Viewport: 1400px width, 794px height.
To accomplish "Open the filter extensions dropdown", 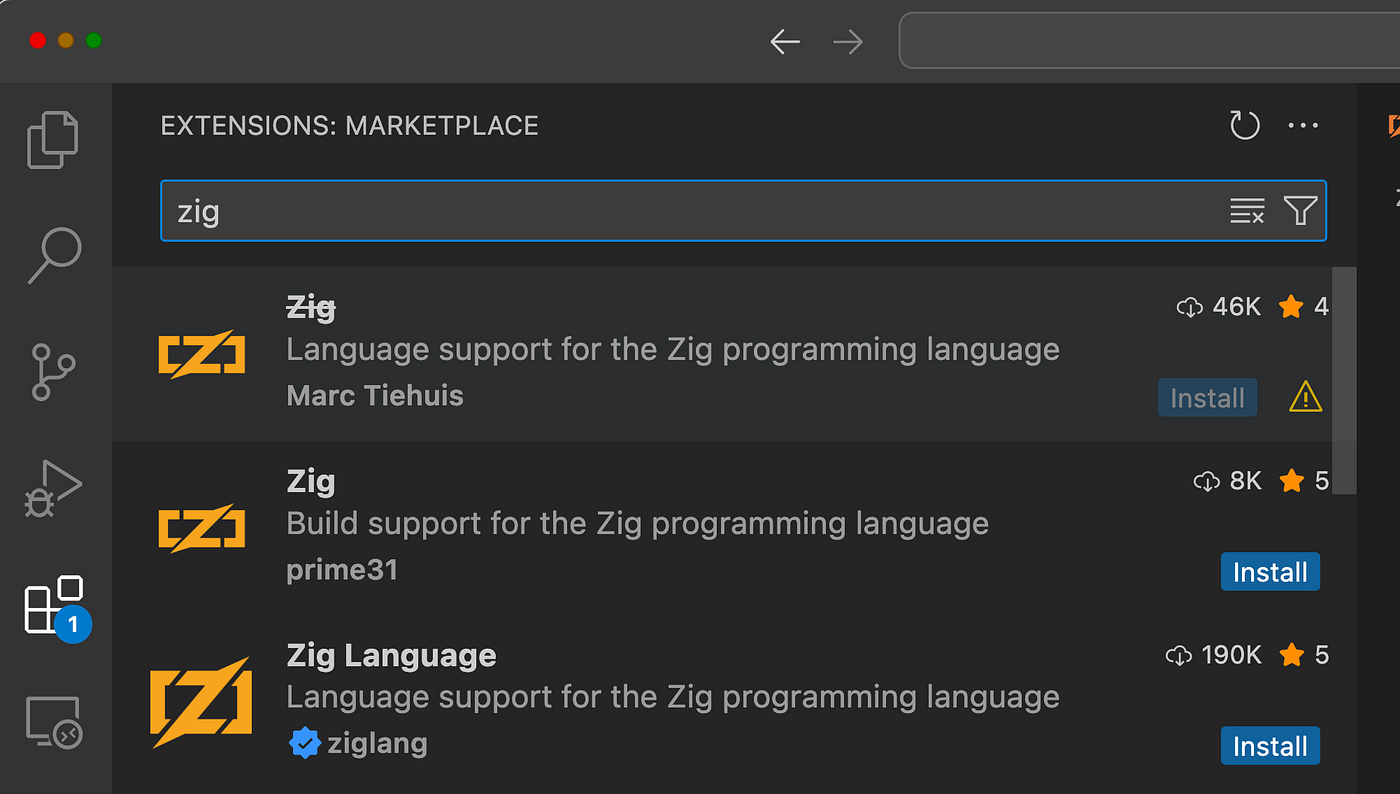I will [1300, 211].
